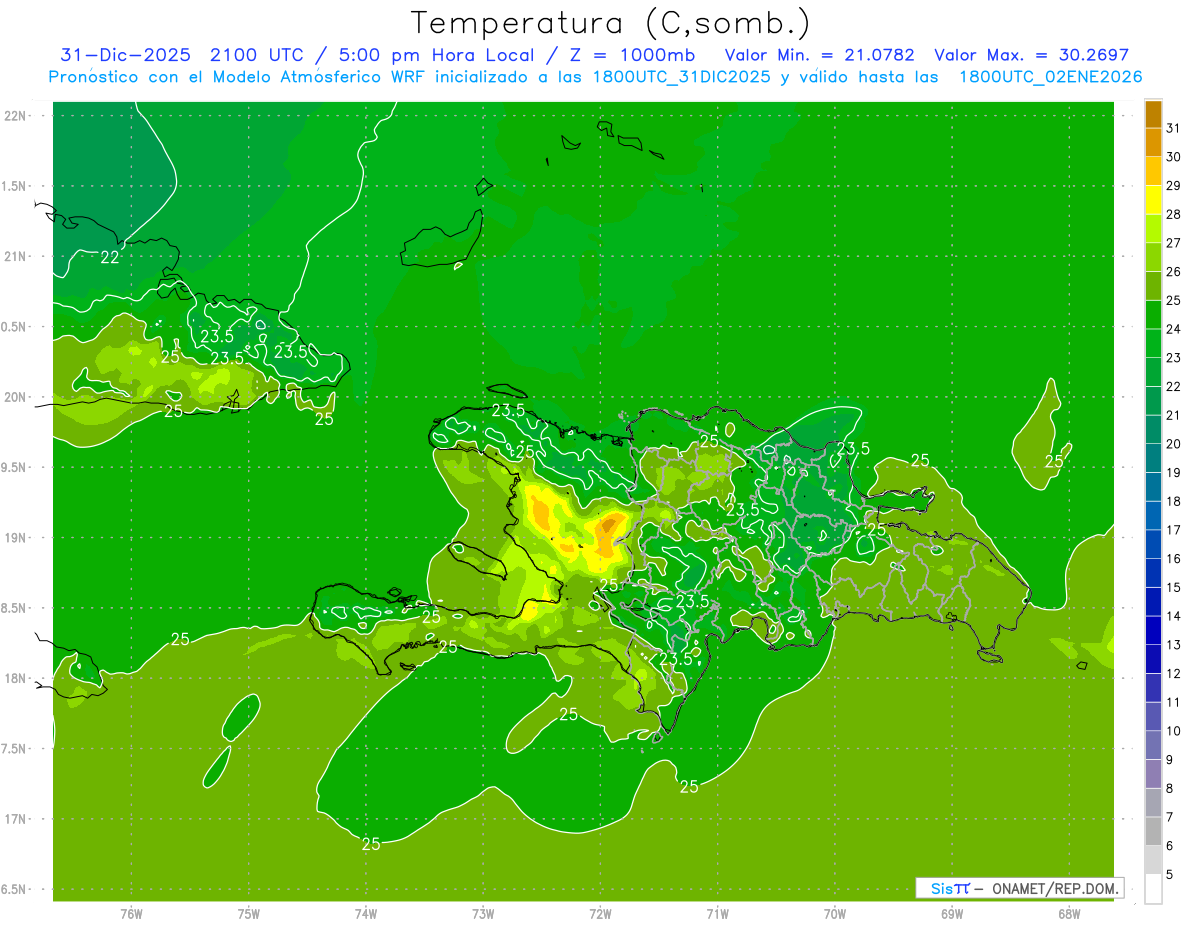Click the '68W' longitude axis label
This screenshot has height=927, width=1200.
tap(1069, 914)
